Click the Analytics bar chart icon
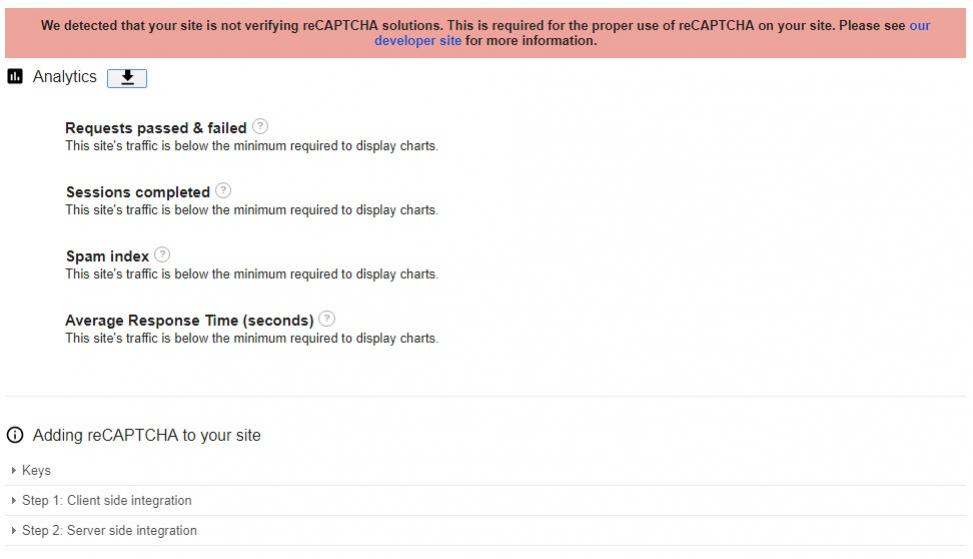This screenshot has width=973, height=559. click(15, 76)
